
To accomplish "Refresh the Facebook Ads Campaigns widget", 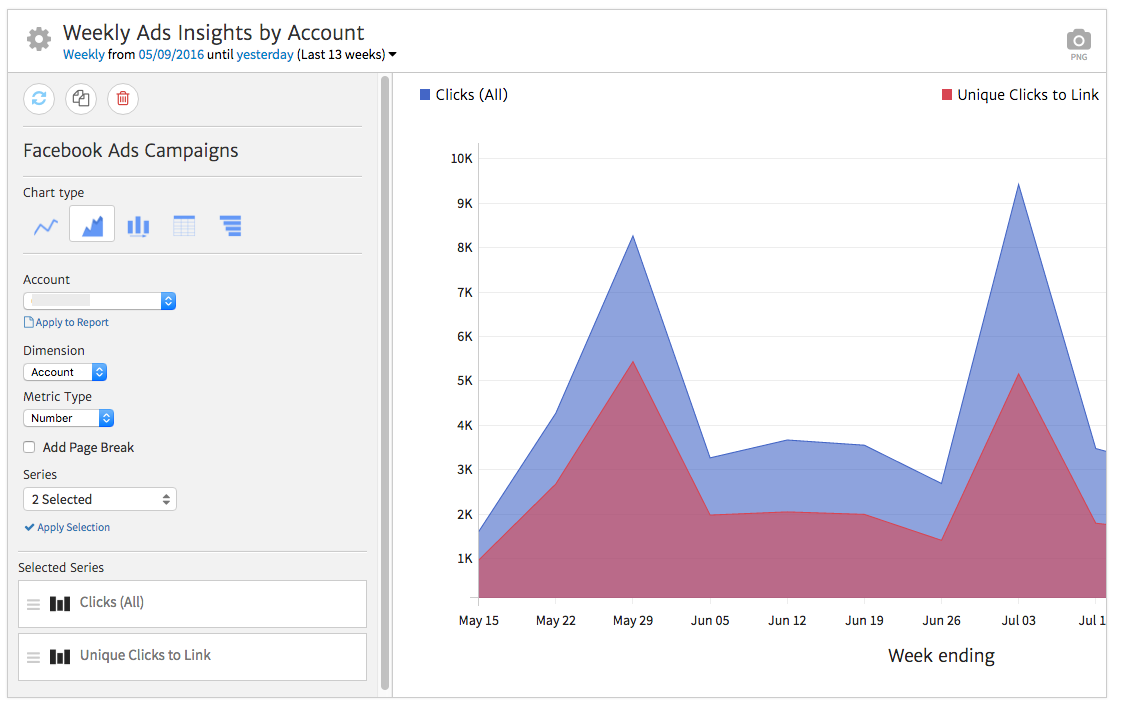I will (x=38, y=99).
